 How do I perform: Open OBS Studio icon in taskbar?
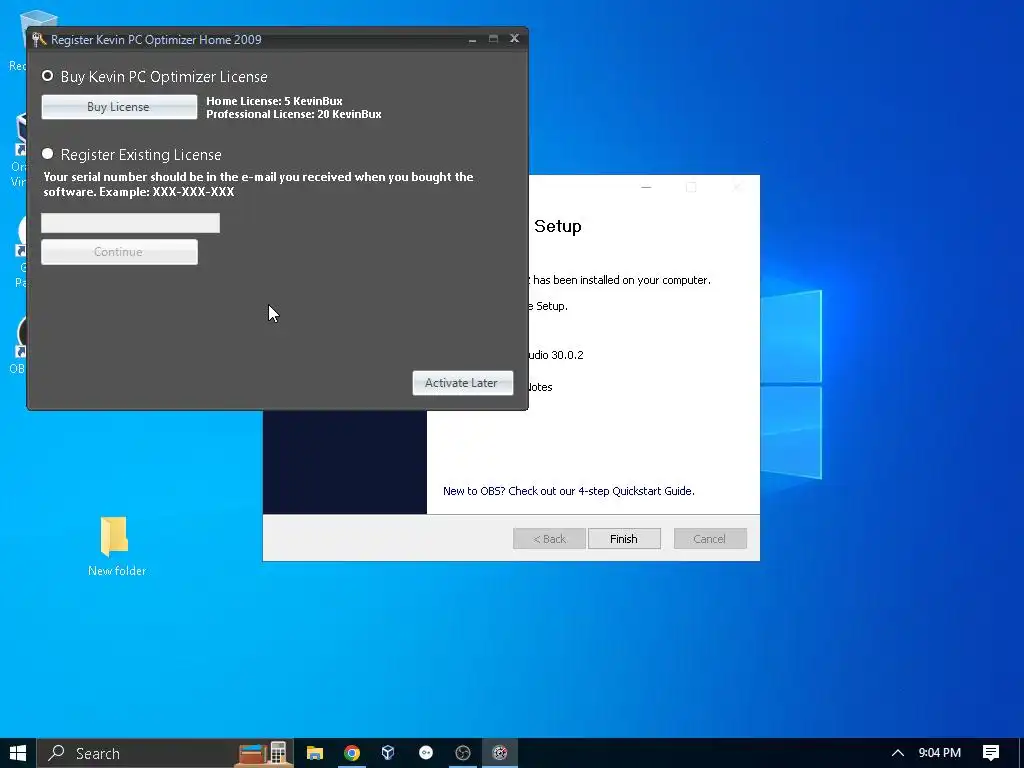tap(463, 753)
